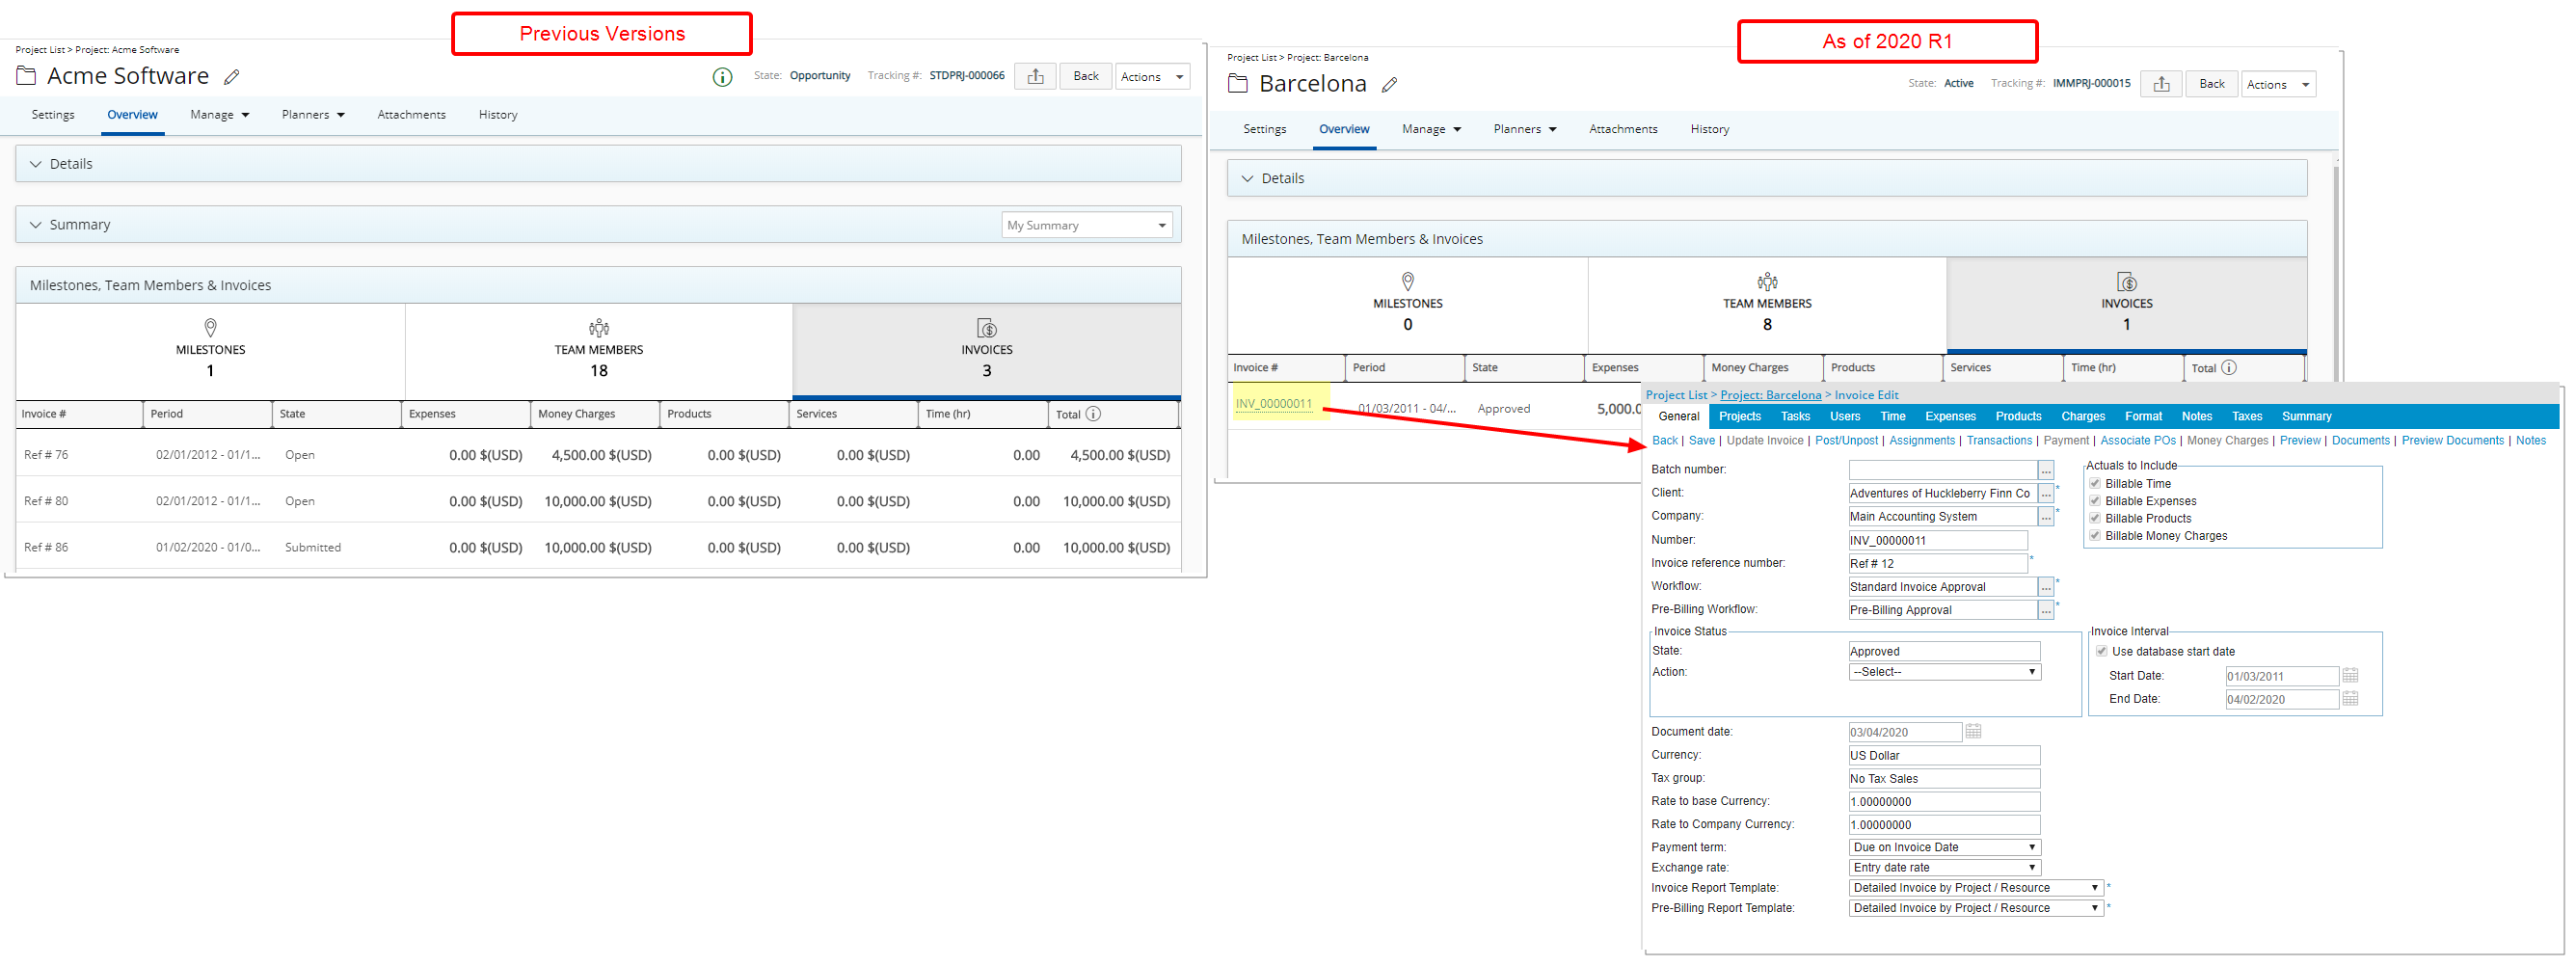Switch to the Format tab in Invoice Edit
The height and width of the screenshot is (966, 2576).
click(x=2143, y=416)
